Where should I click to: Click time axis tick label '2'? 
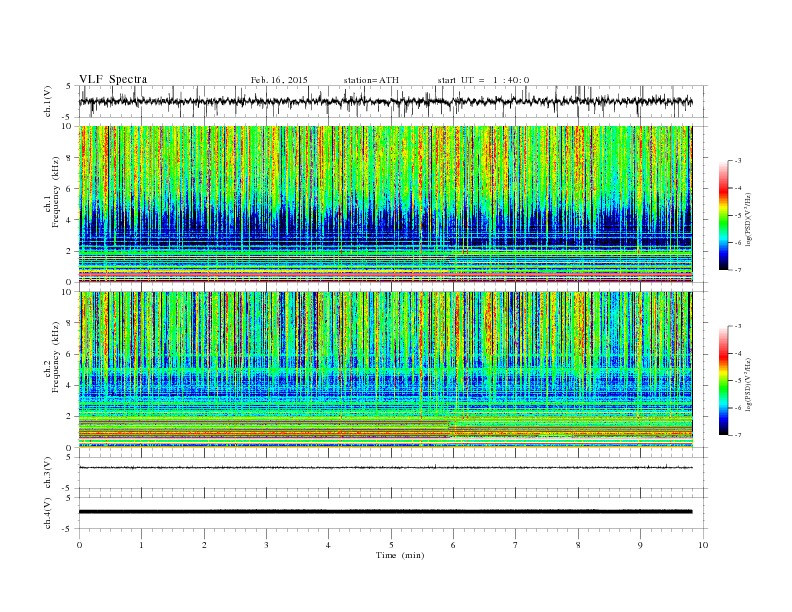click(x=204, y=545)
